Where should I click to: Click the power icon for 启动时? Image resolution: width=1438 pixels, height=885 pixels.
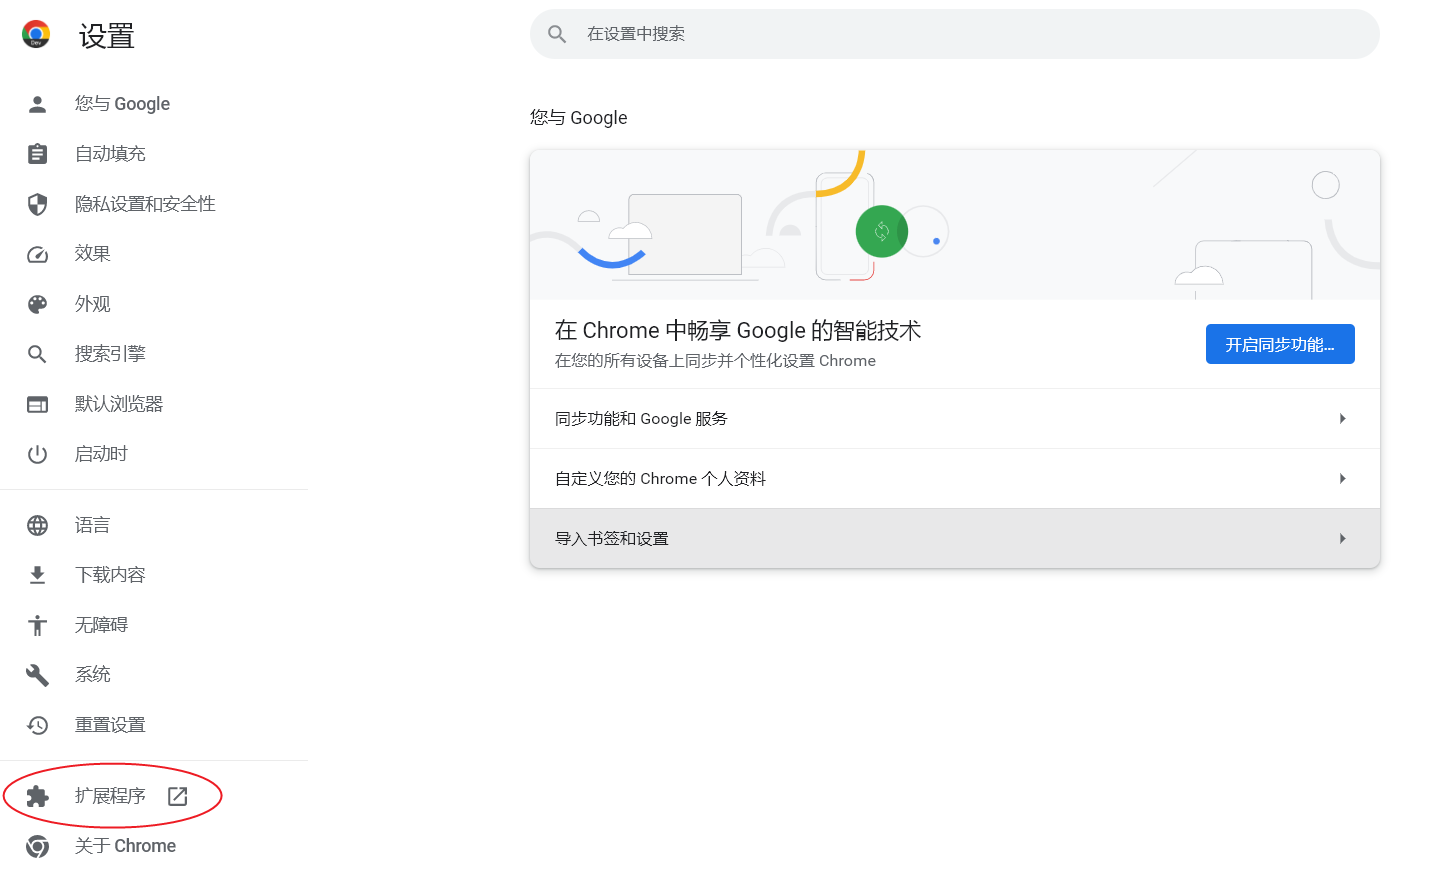point(38,454)
